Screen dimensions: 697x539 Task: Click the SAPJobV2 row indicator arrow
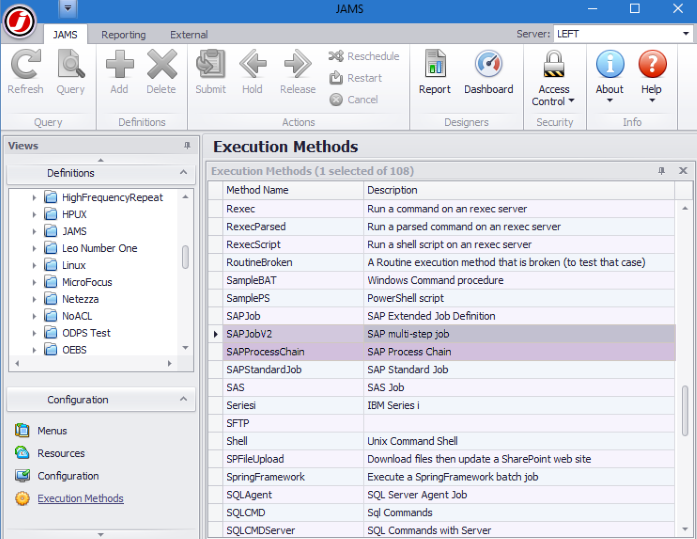tap(216, 334)
